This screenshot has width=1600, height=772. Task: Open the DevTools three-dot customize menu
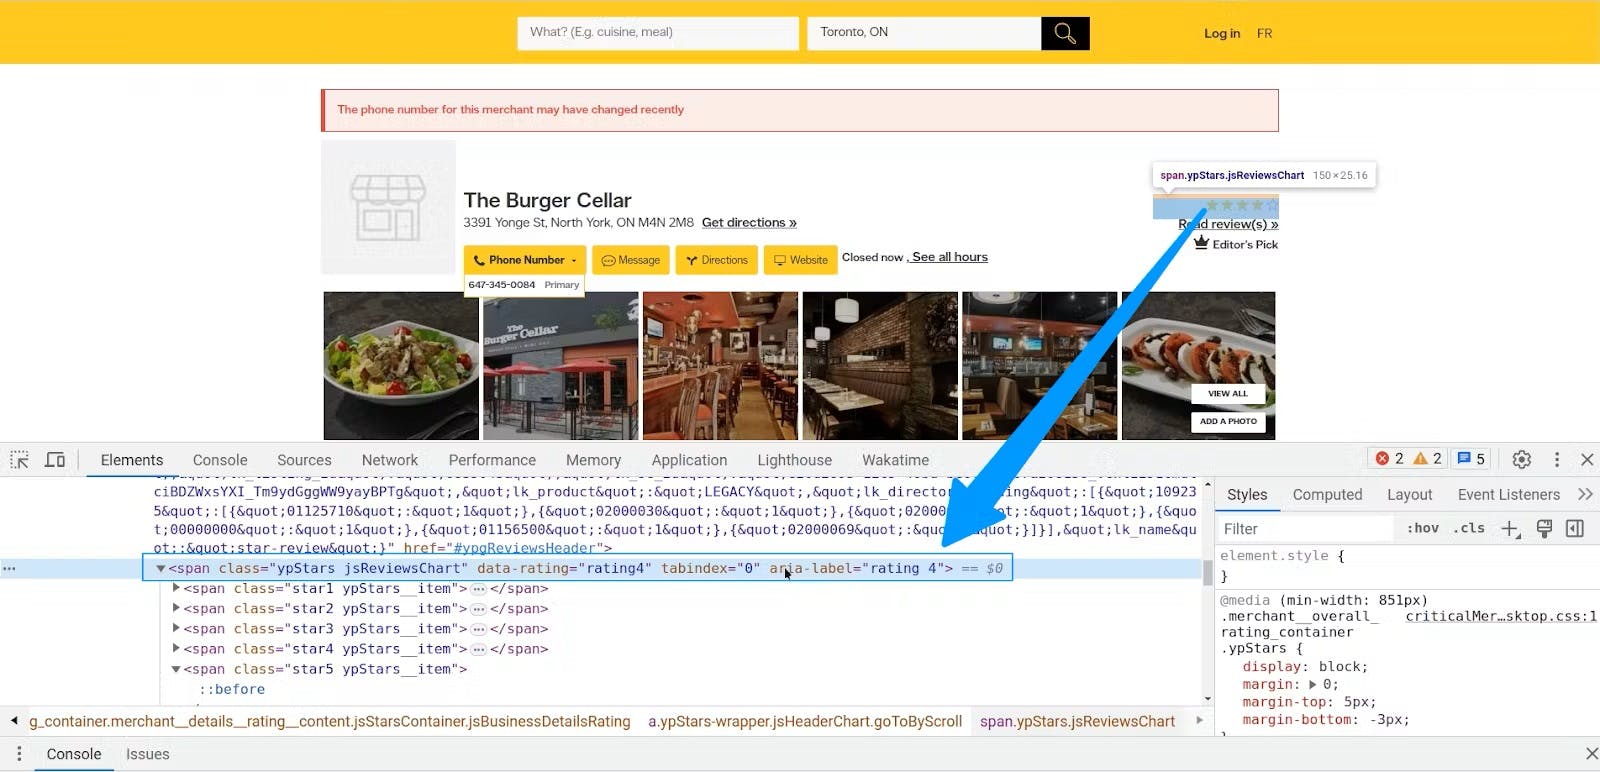point(1557,459)
